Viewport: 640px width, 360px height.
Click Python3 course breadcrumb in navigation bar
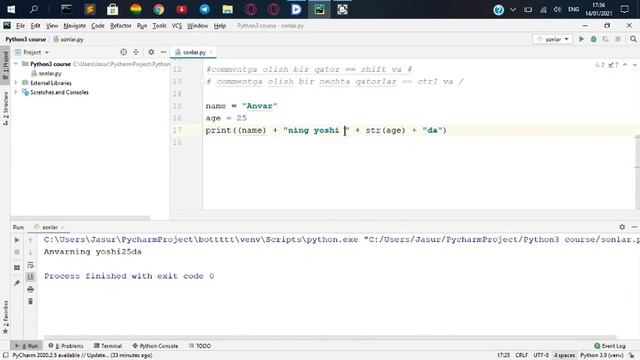25,39
